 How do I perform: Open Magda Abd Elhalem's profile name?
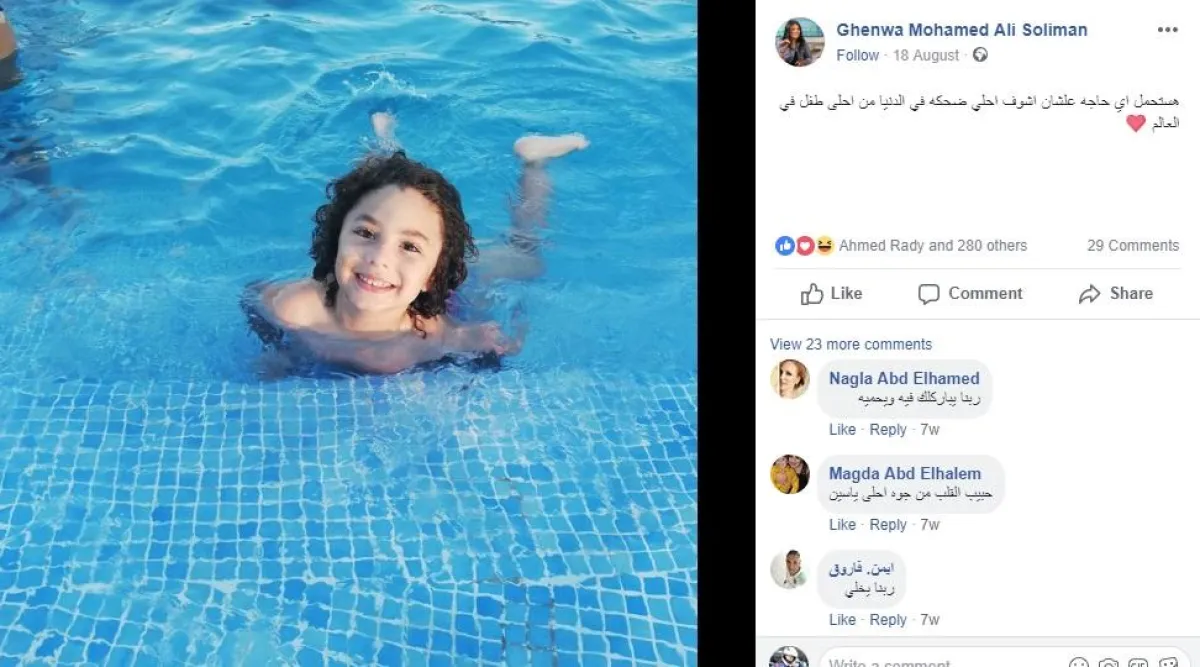(x=905, y=473)
